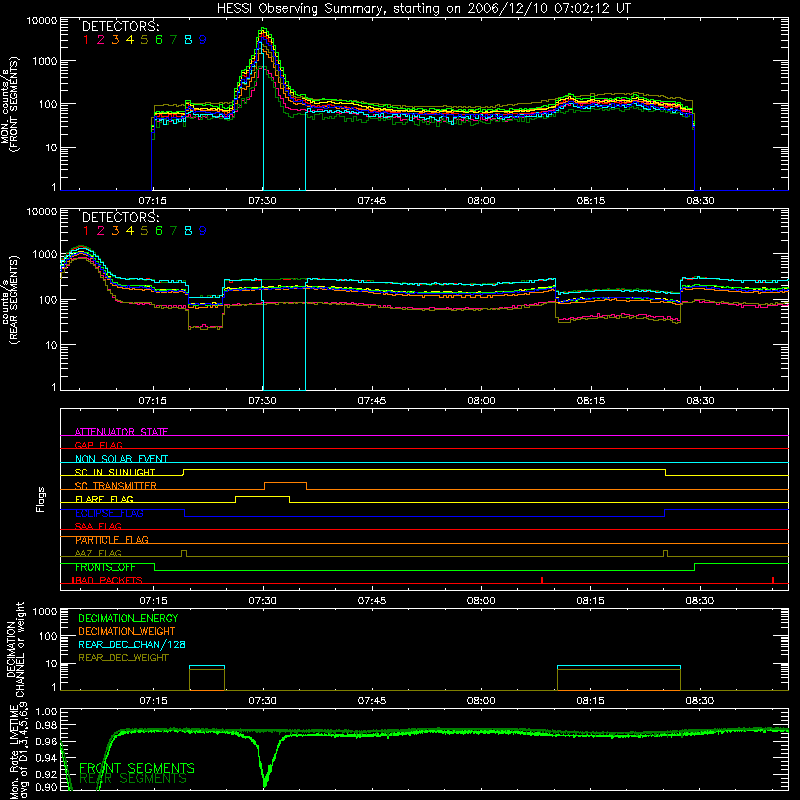The height and width of the screenshot is (800, 800).
Task: Click the FLARE_FLAG label
Action: (x=104, y=499)
